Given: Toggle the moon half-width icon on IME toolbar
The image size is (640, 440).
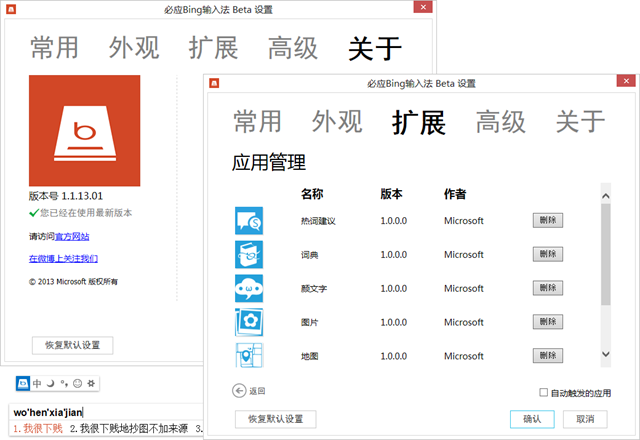Looking at the screenshot, I should pos(51,383).
